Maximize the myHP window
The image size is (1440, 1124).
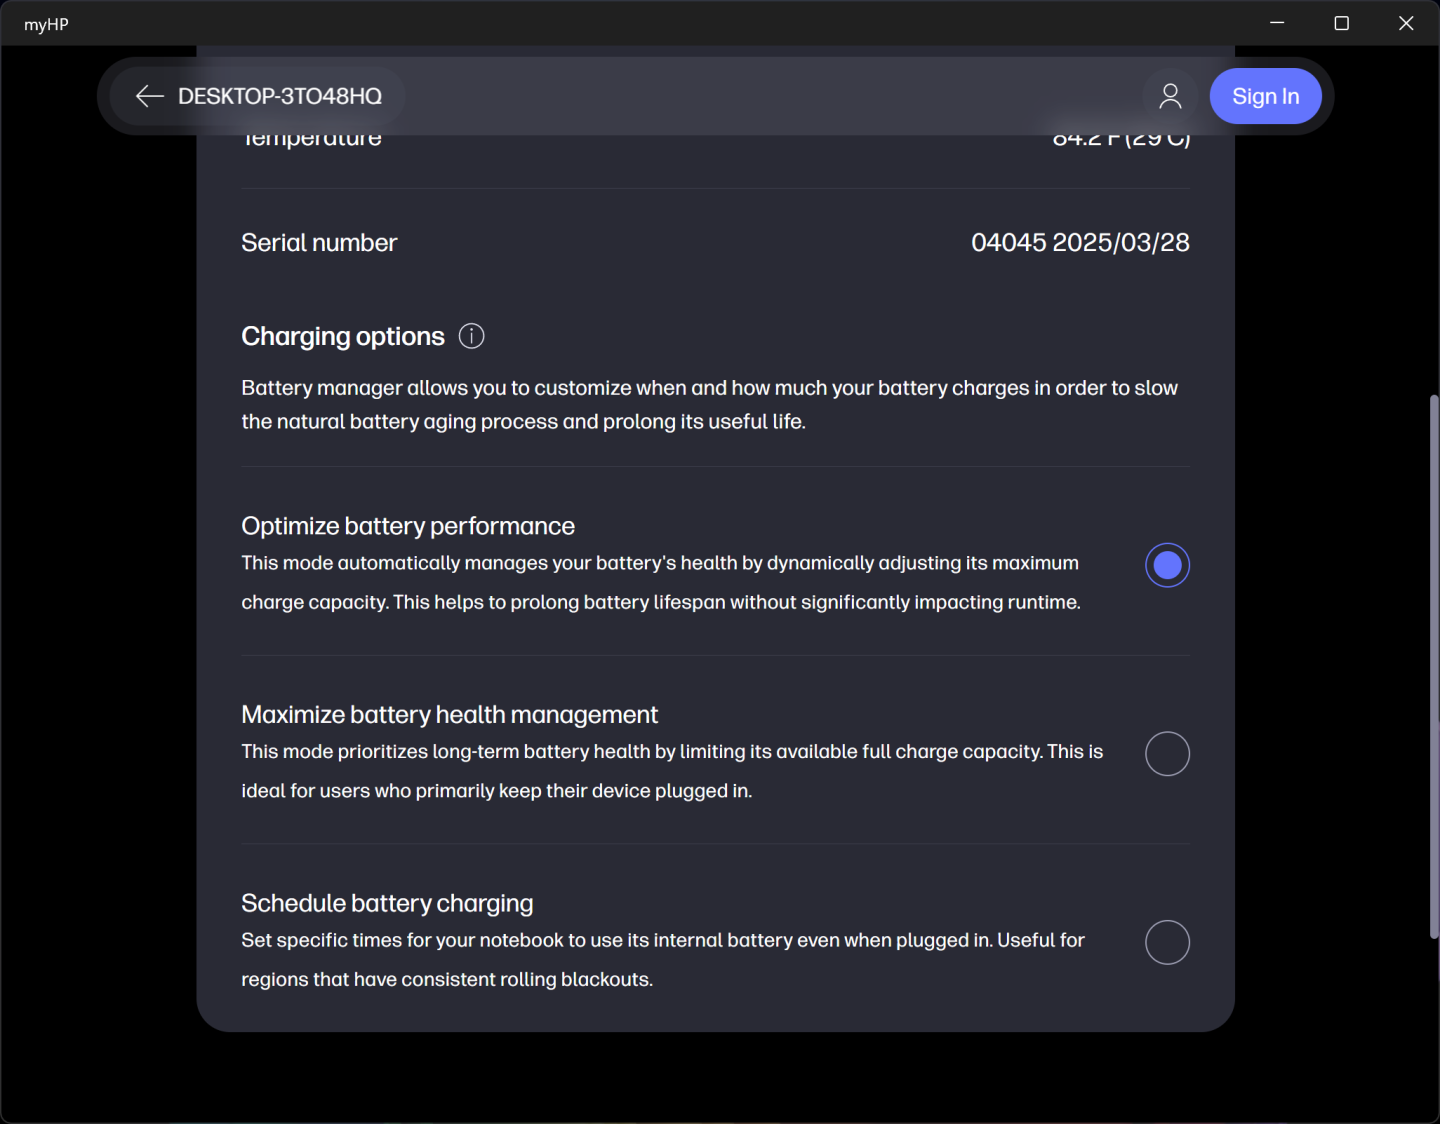1342,23
